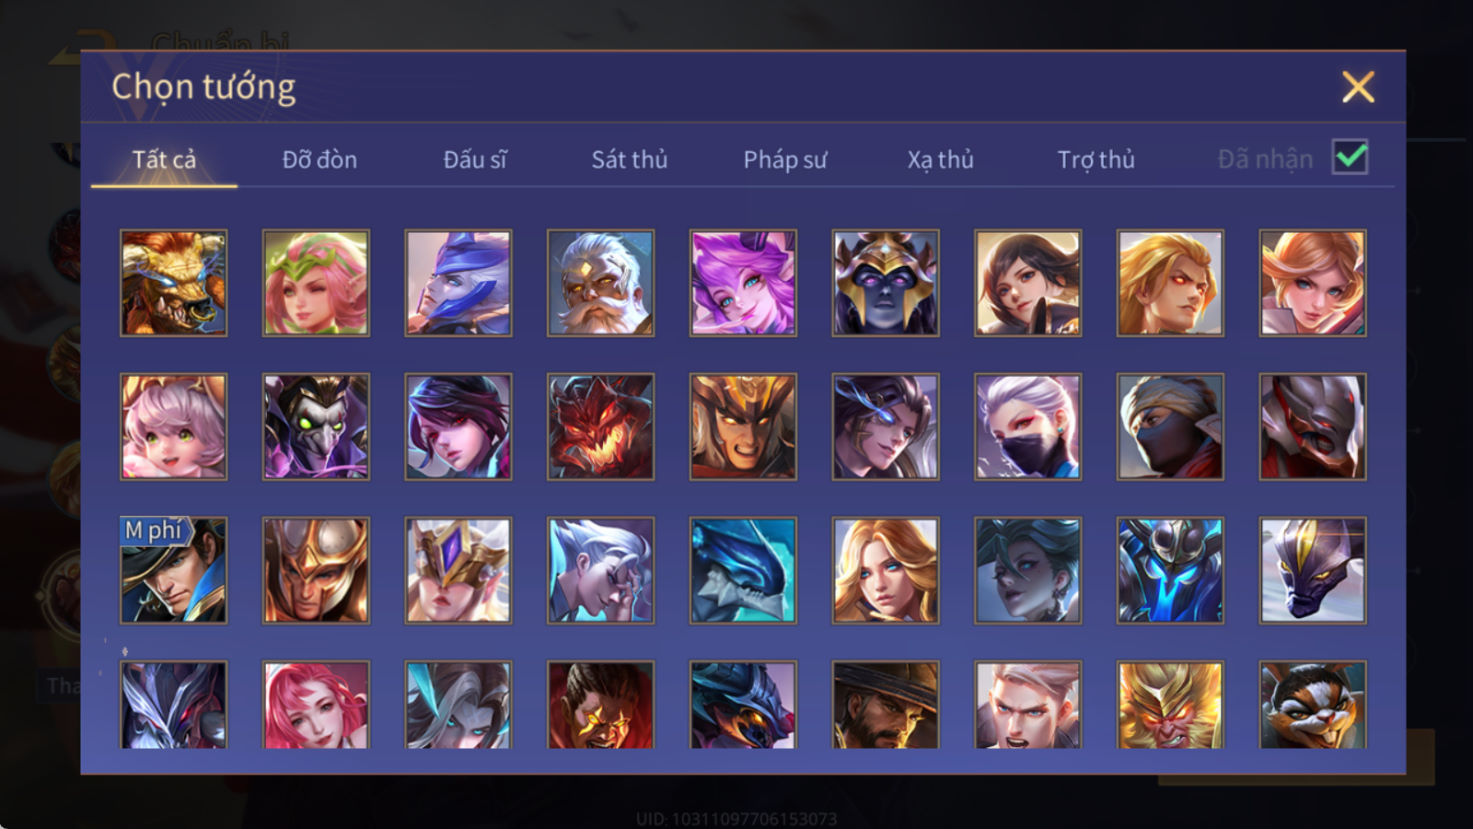Pick the cat with eye mask hero

pos(1313,705)
